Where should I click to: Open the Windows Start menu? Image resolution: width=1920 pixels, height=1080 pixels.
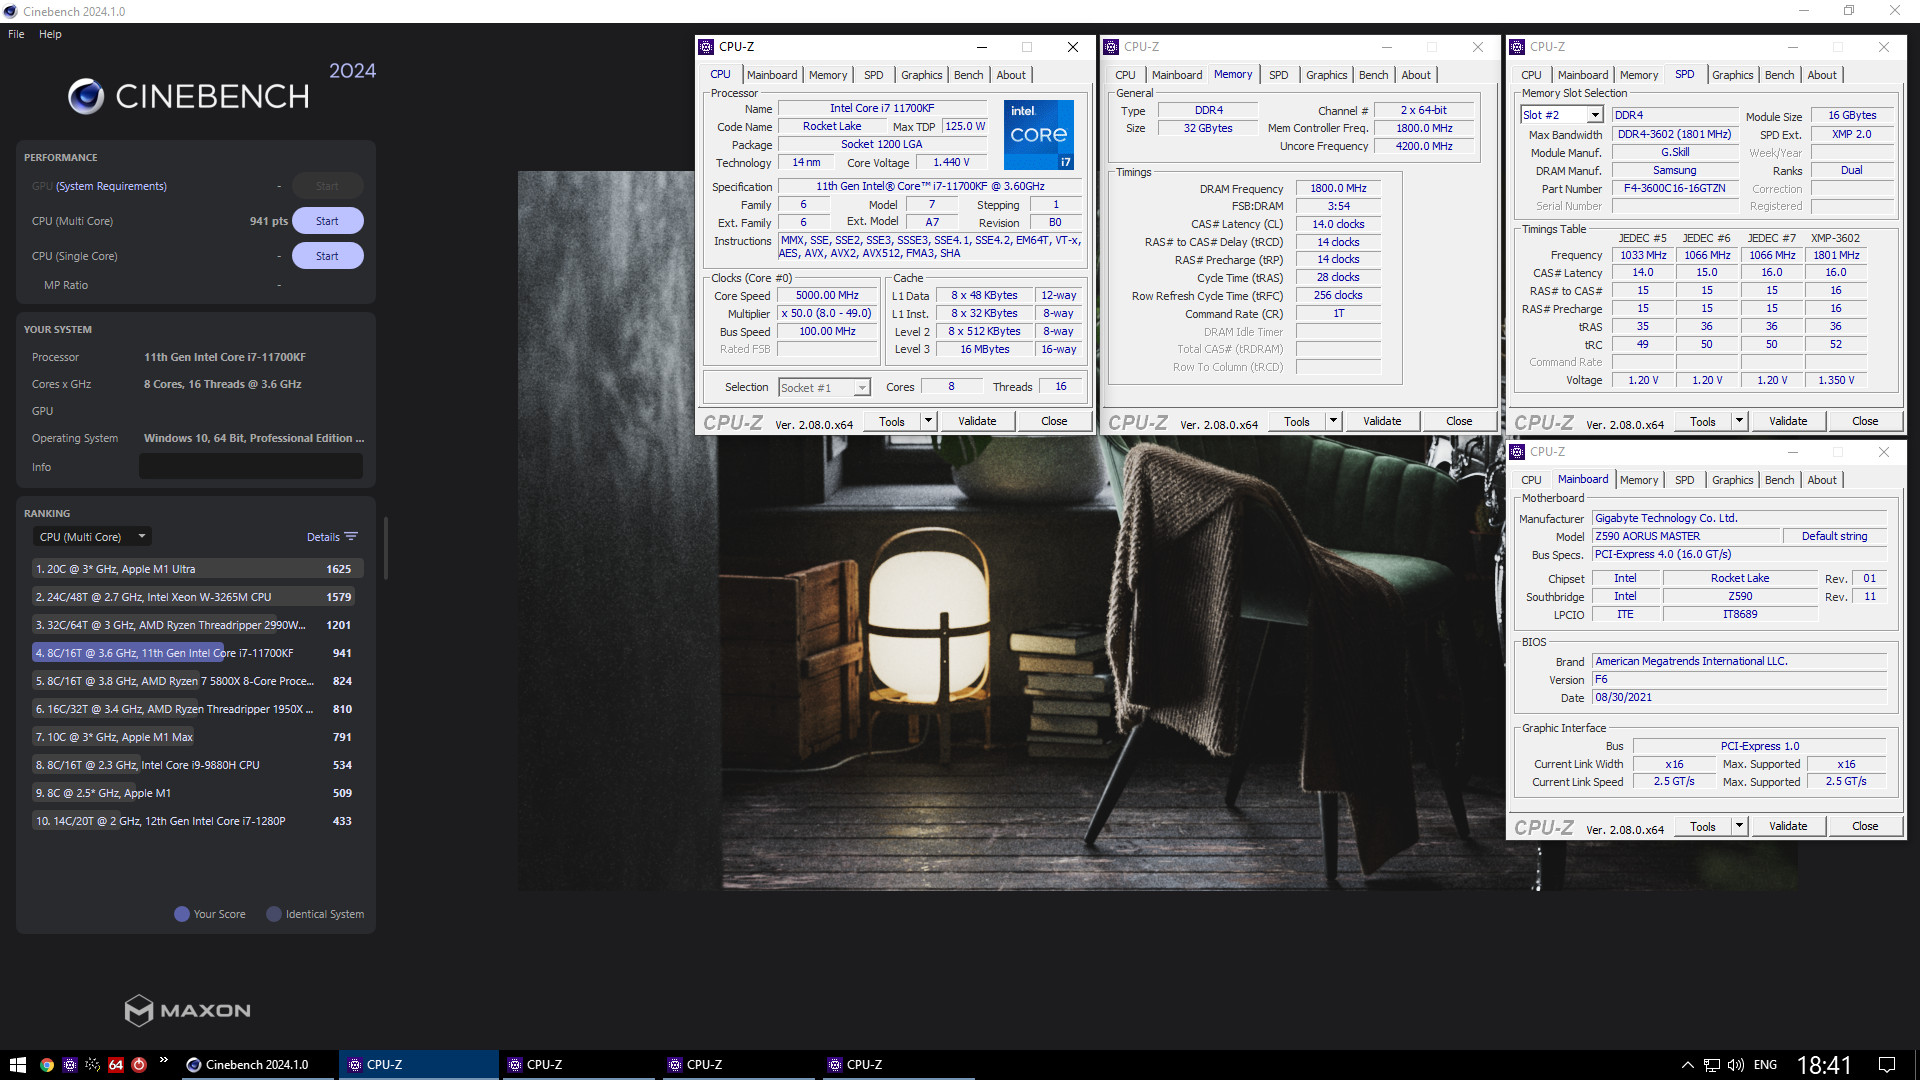(x=17, y=1065)
